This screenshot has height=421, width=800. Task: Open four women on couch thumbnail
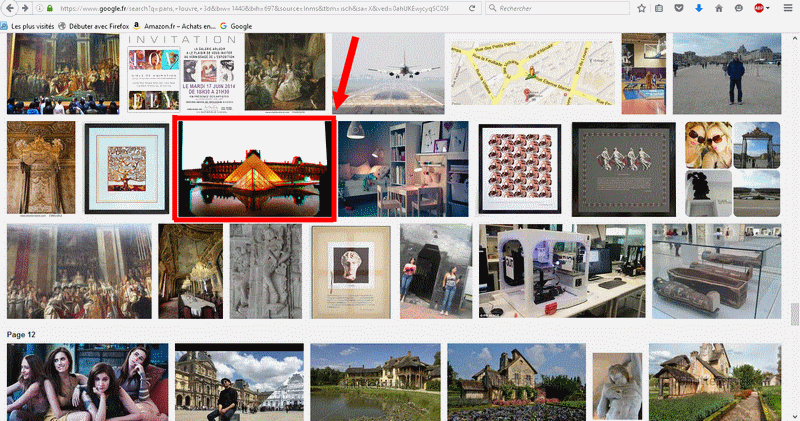coord(87,382)
